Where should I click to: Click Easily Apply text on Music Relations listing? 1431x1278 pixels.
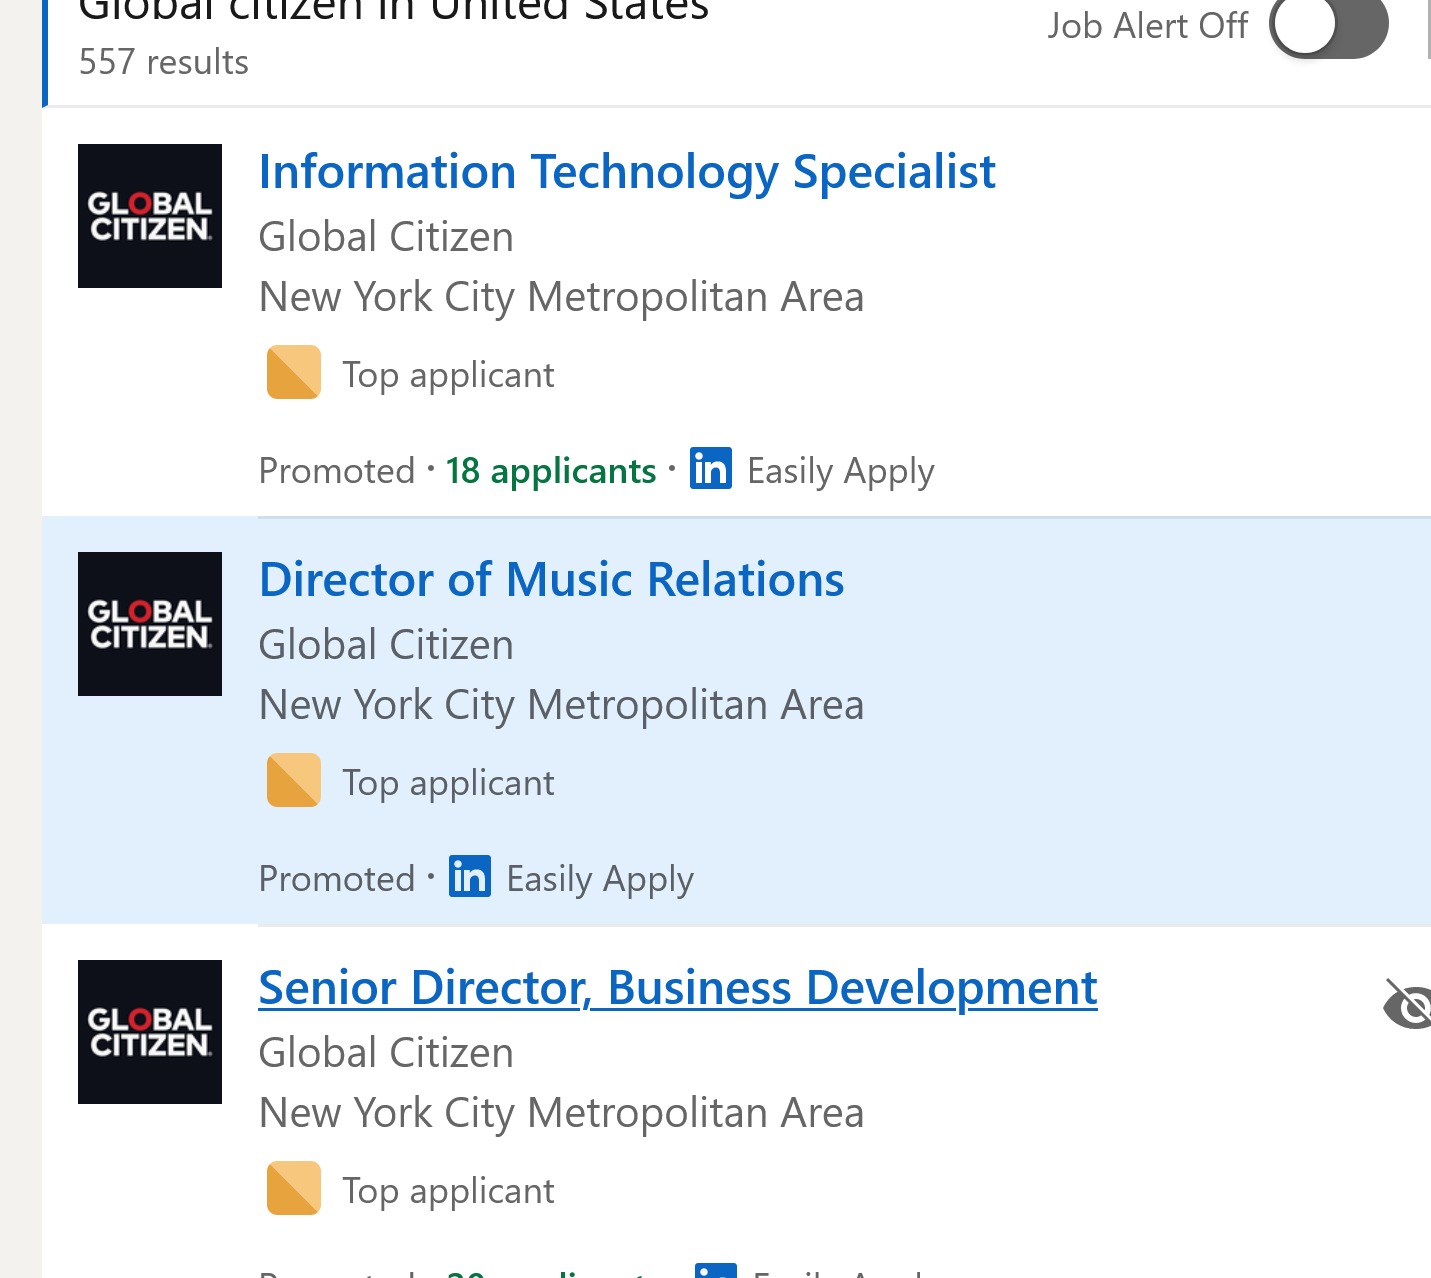click(x=599, y=879)
